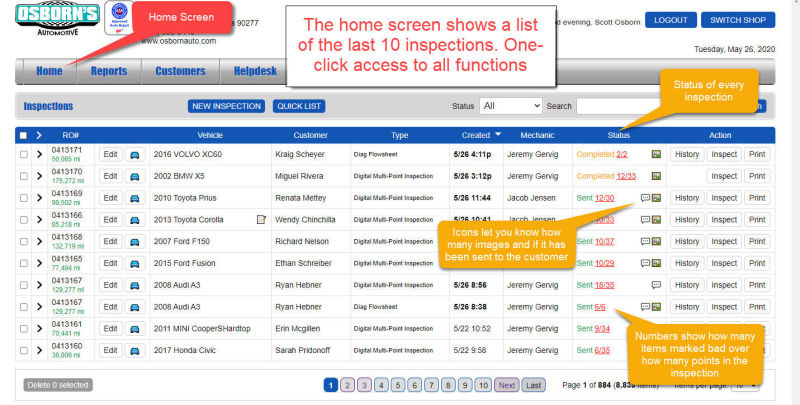Jump to the Last page
Screen dimensions: 800x405
click(533, 385)
